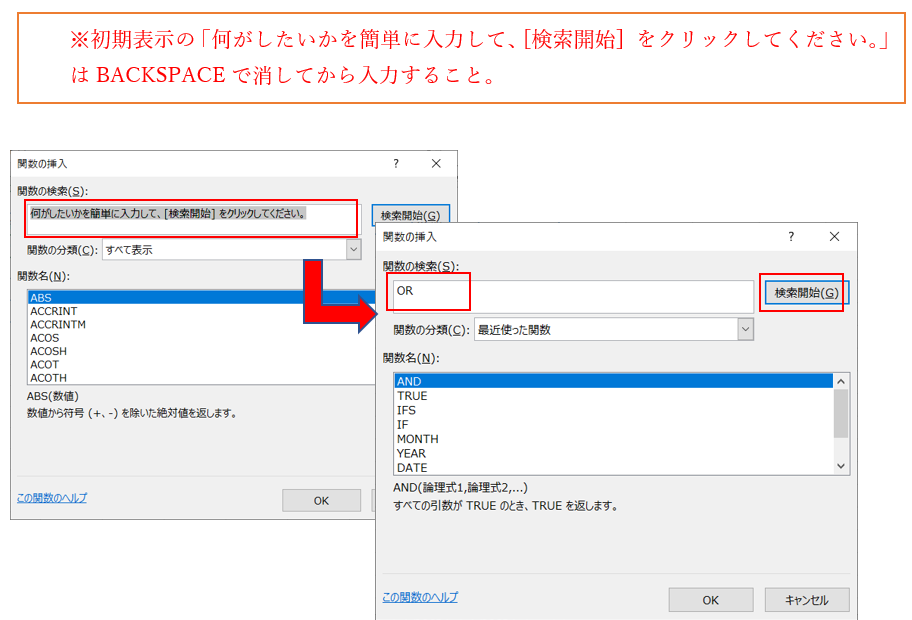Viewport: 912px width, 620px height.
Task: Close the front Insert Function dialog with the X
Action: [x=835, y=237]
